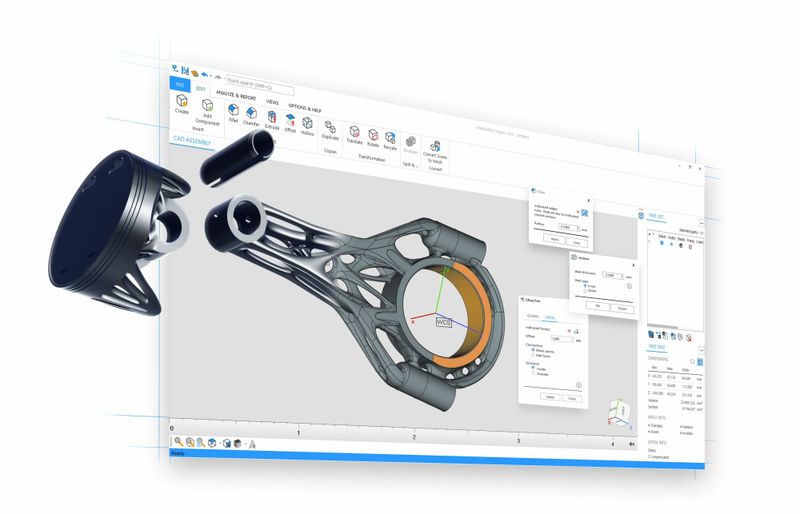800x514 pixels.
Task: Click Close in the Fillet dialog
Action: click(x=577, y=242)
